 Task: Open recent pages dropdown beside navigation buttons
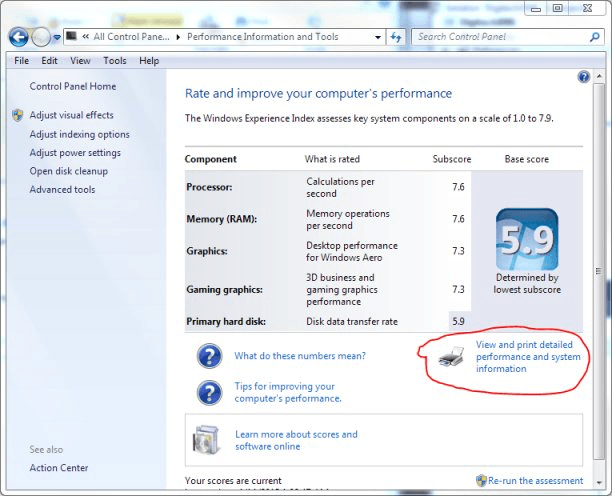tap(57, 37)
